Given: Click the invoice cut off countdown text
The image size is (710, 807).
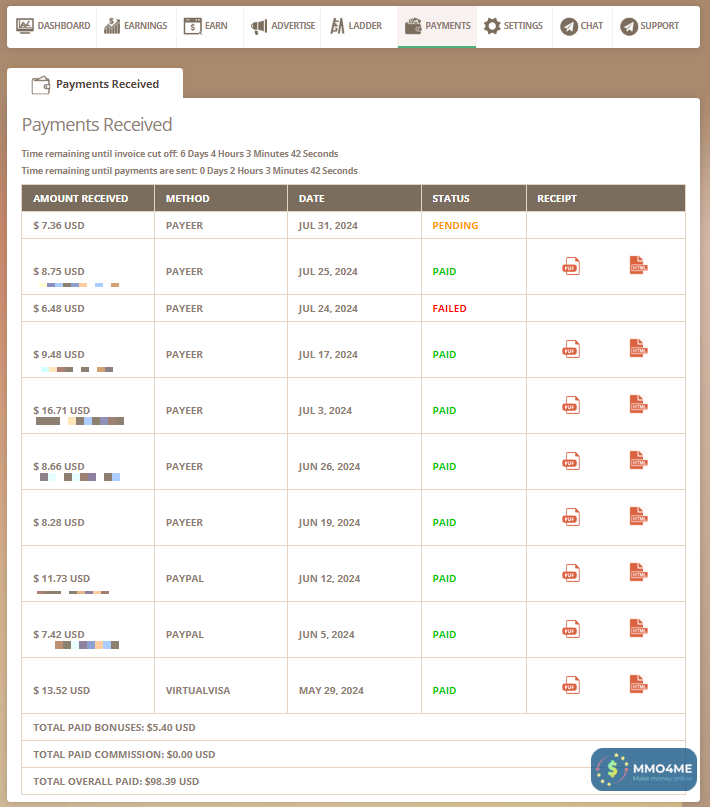Looking at the screenshot, I should (180, 153).
